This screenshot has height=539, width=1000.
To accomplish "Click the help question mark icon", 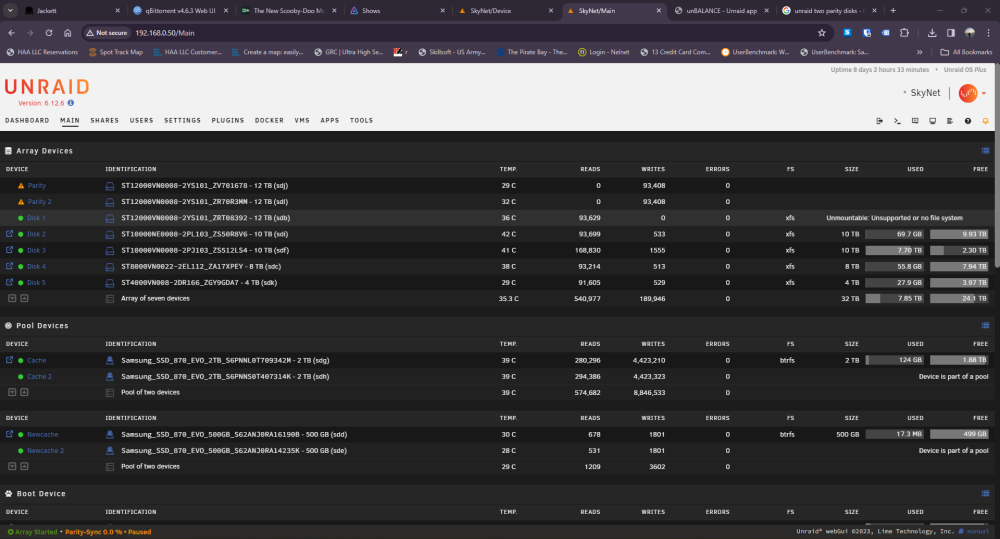I will click(967, 121).
